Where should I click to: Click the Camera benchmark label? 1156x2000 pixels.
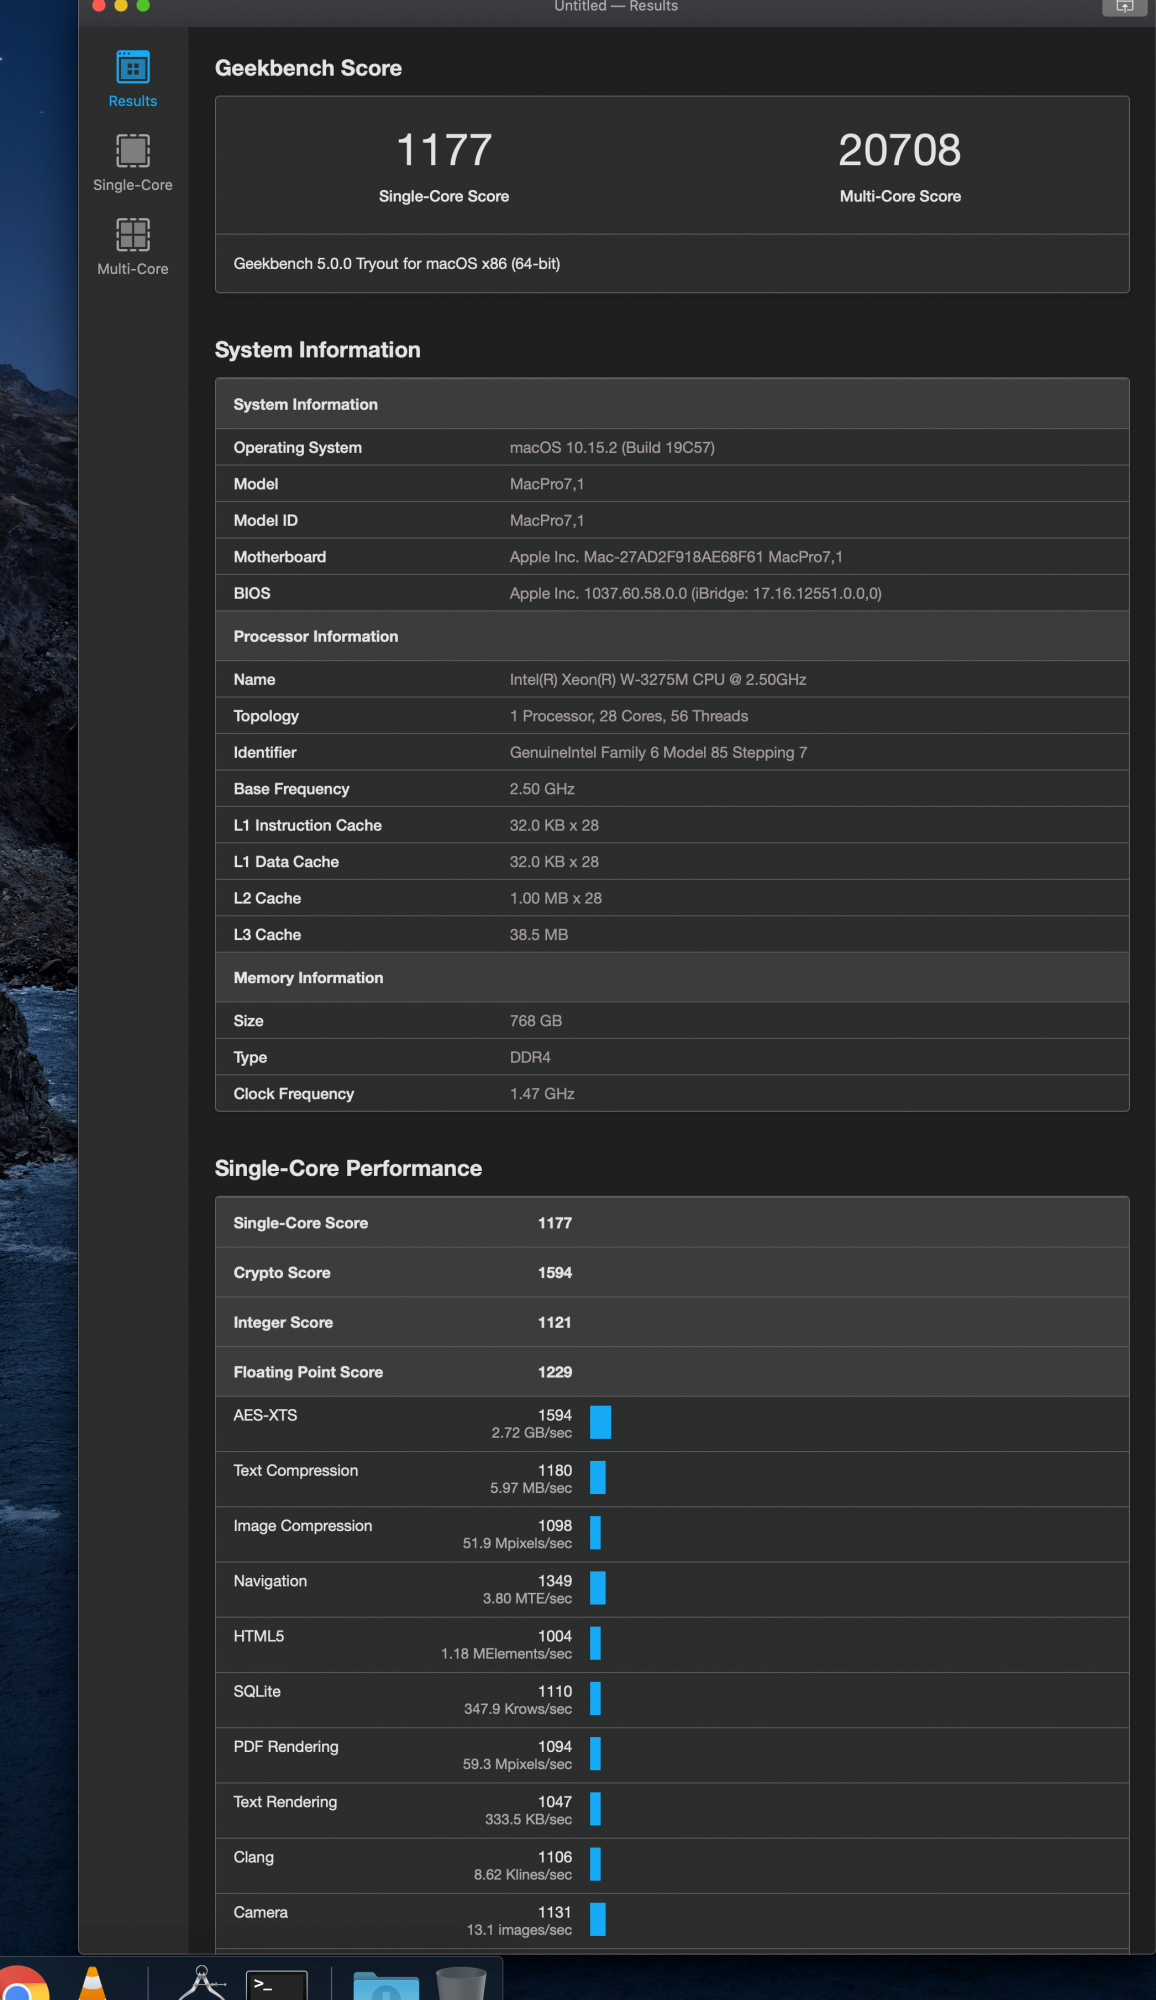pyautogui.click(x=261, y=1913)
